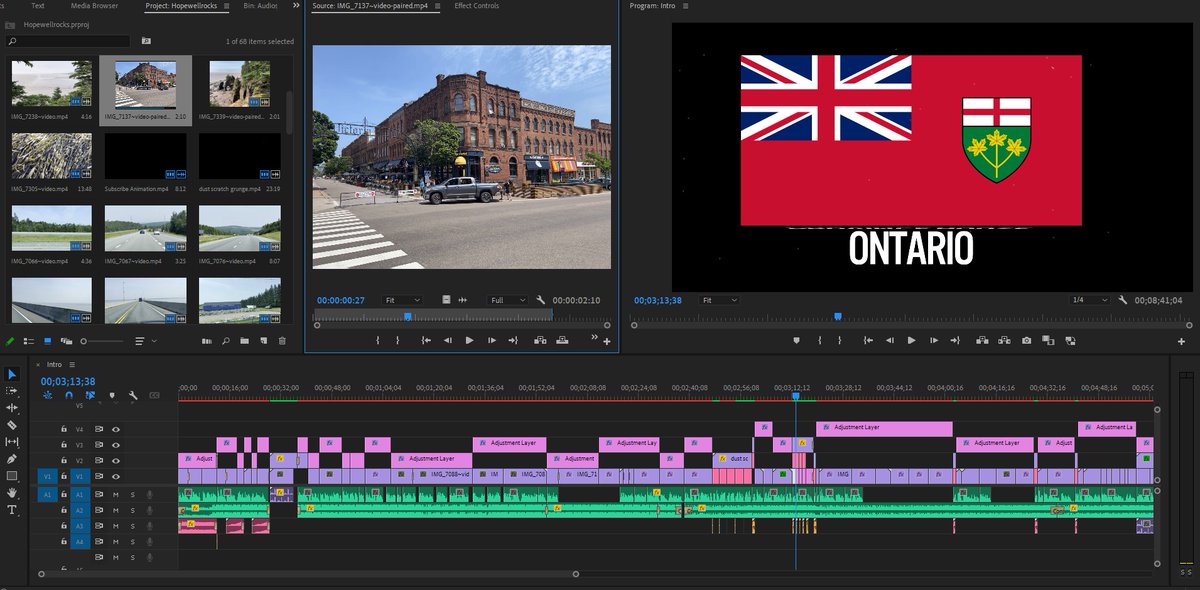
Task: Open Program monitor zoom Fit dropdown
Action: coord(719,300)
